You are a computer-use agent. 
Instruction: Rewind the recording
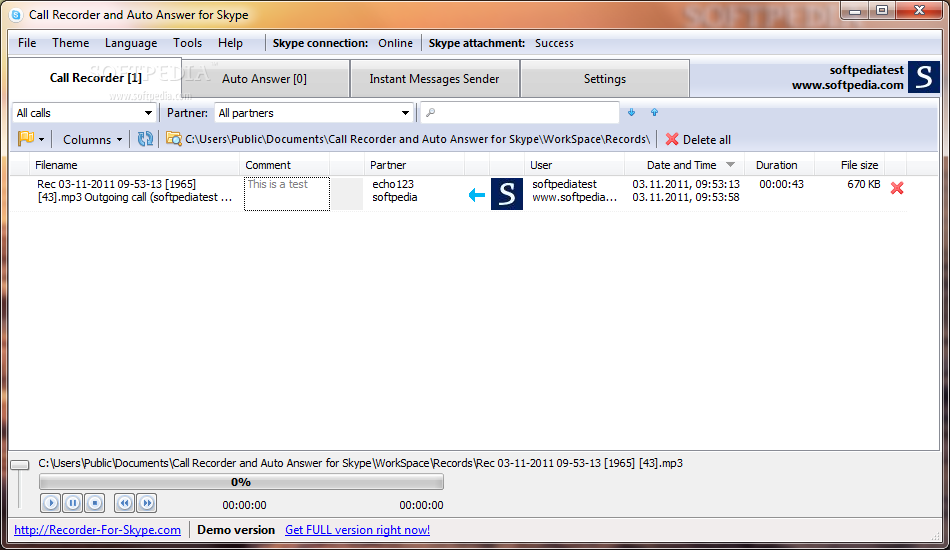pos(125,503)
